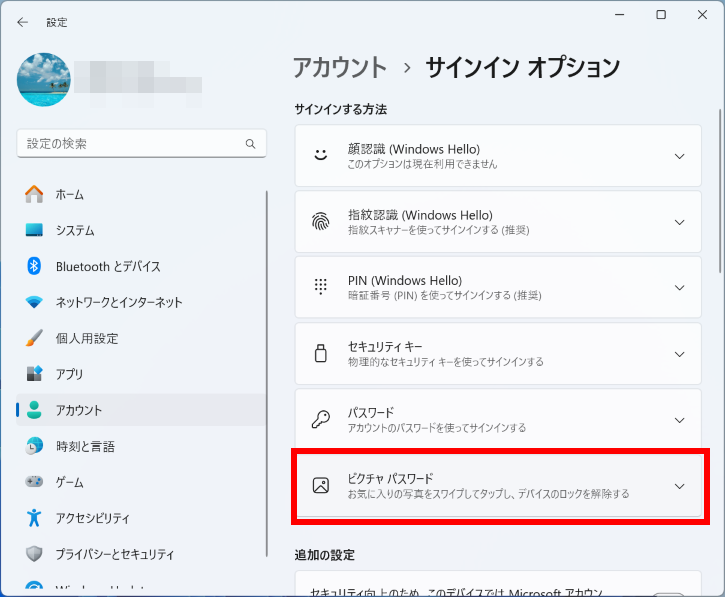Click 暗証番号 (PIN) を使ってサインインする description
725x597 pixels.
pos(445,295)
